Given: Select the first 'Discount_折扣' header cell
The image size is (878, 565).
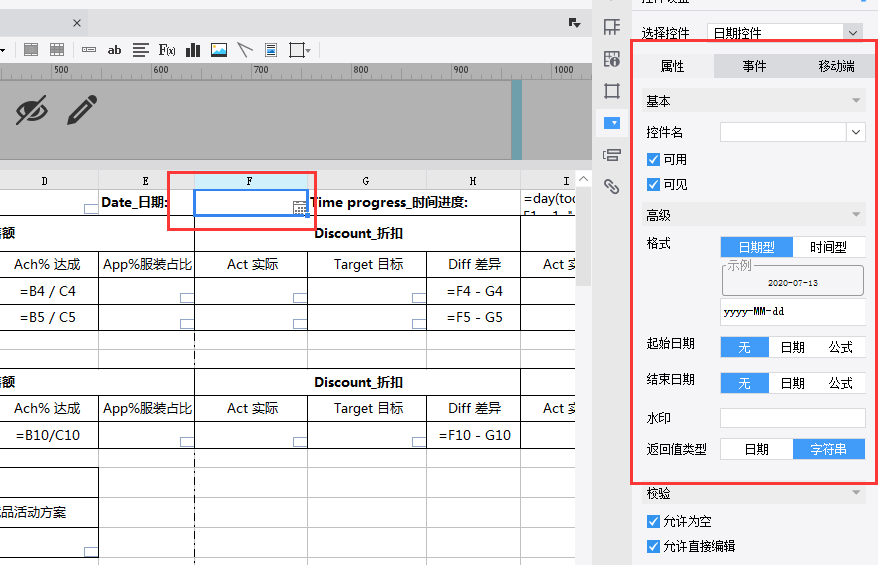Looking at the screenshot, I should (357, 234).
